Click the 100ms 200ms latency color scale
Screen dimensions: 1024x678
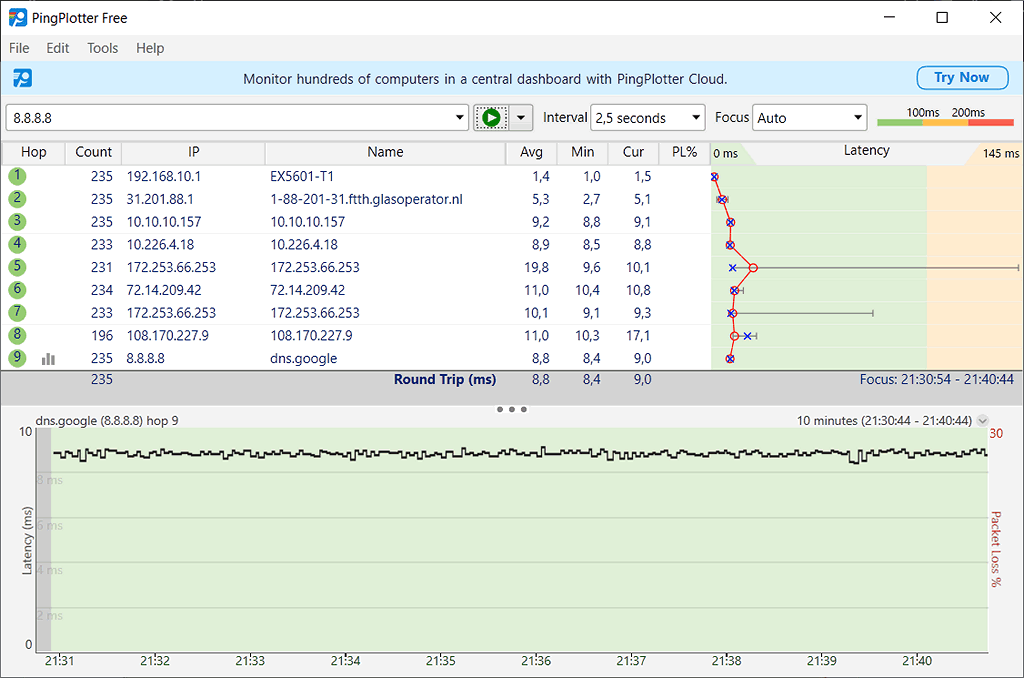(x=945, y=117)
